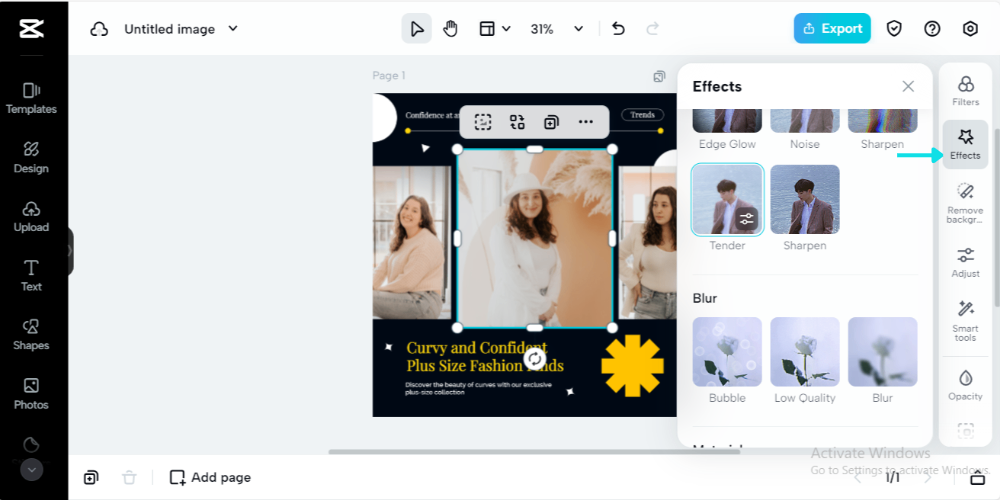Viewport: 1000px width, 500px height.
Task: Click the cloud save status icon
Action: point(99,29)
